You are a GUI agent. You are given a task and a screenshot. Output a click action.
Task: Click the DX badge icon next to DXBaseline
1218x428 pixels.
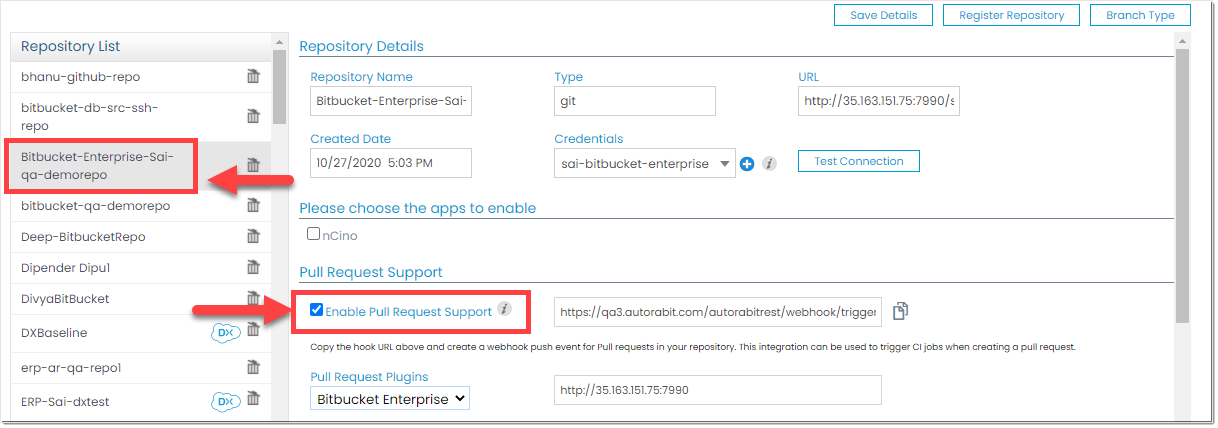point(226,333)
